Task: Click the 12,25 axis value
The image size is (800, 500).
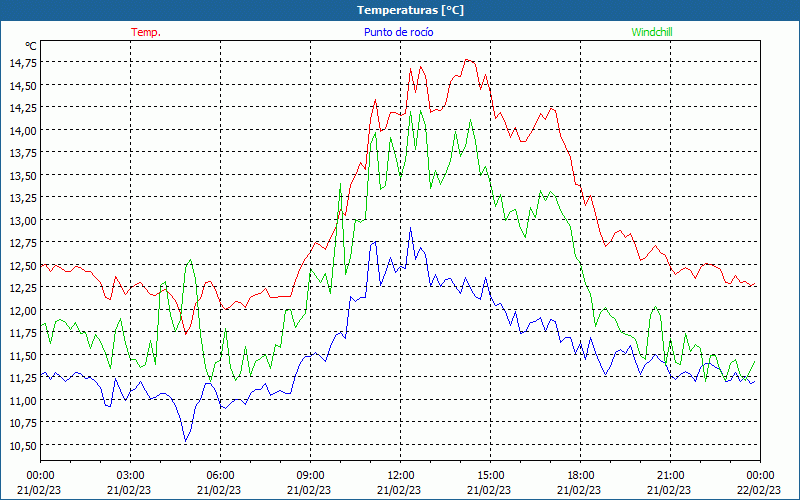Action: (x=22, y=288)
